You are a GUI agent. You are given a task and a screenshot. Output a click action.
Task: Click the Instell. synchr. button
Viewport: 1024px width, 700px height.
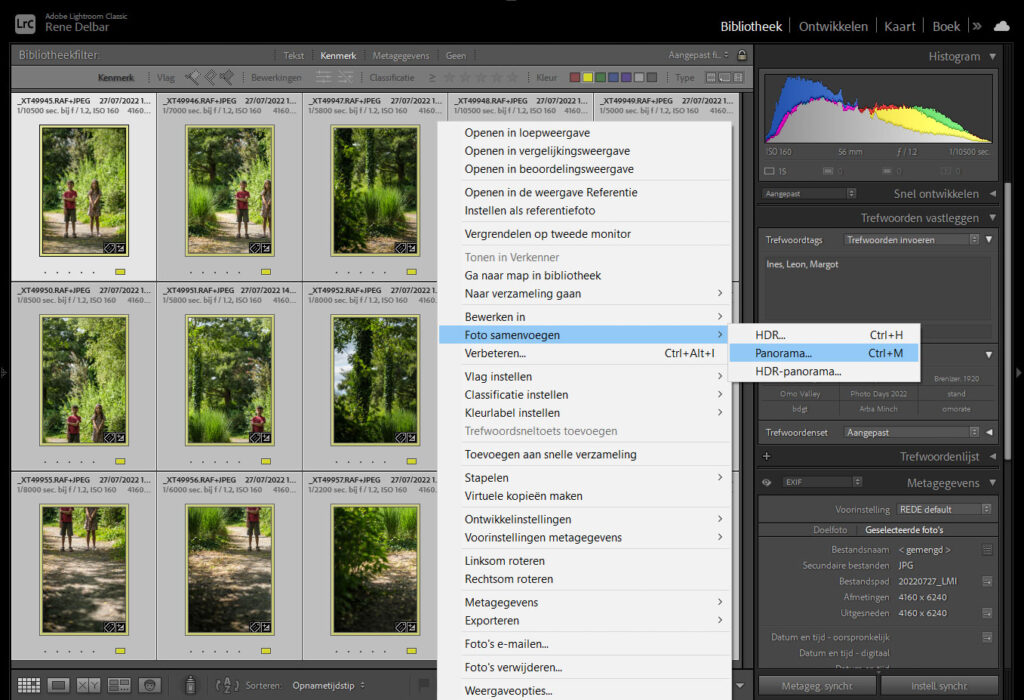coord(939,686)
